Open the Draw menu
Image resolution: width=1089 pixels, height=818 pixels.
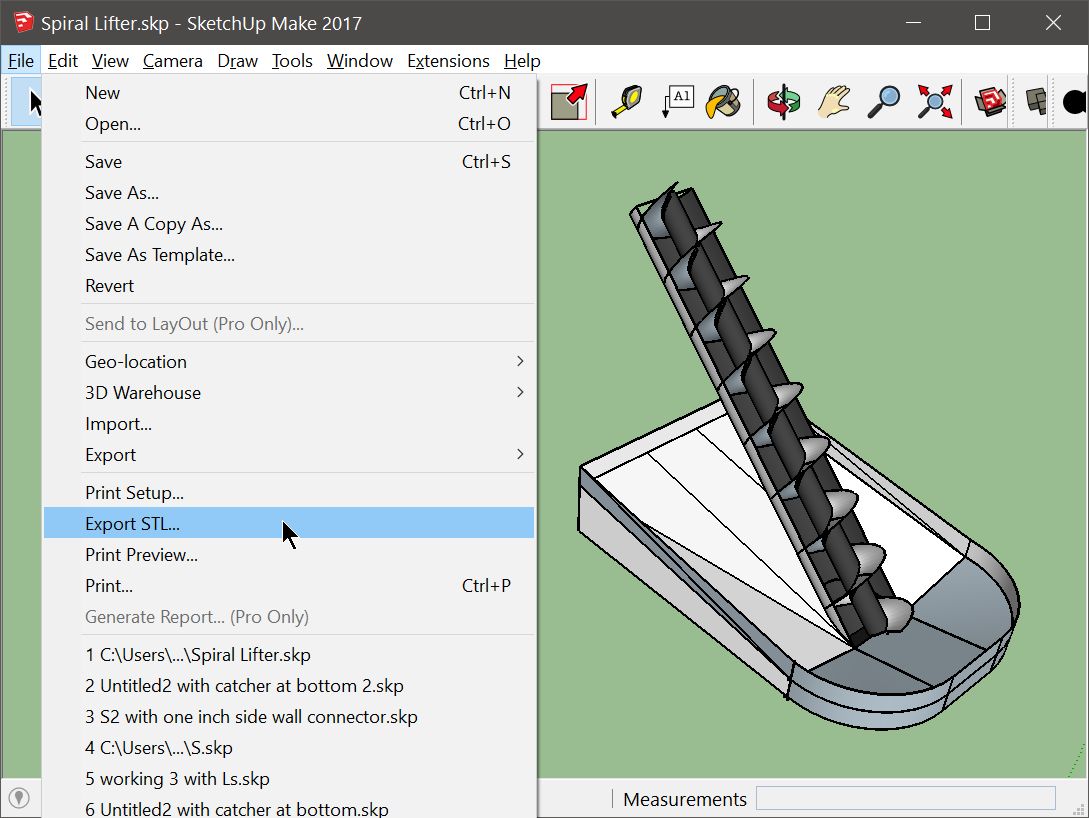coord(237,61)
